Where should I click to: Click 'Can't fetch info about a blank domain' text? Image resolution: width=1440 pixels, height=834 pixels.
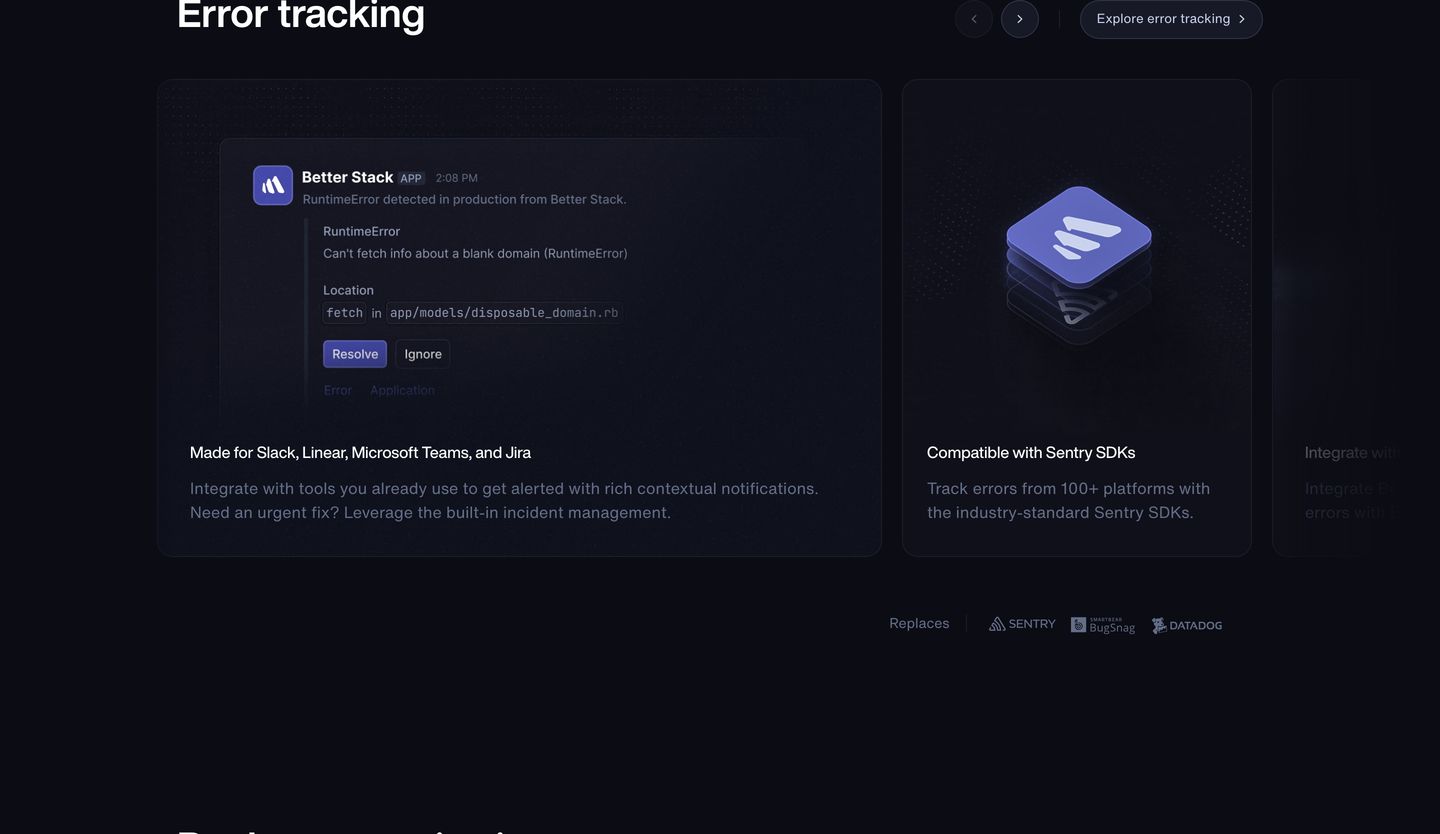(x=475, y=253)
